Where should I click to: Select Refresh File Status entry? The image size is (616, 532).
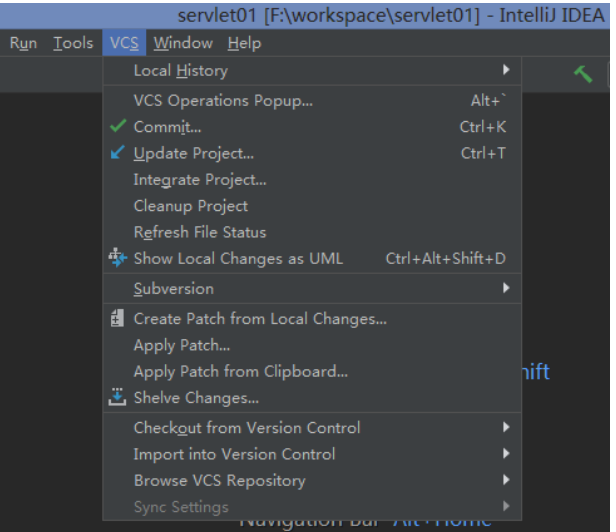point(312,232)
